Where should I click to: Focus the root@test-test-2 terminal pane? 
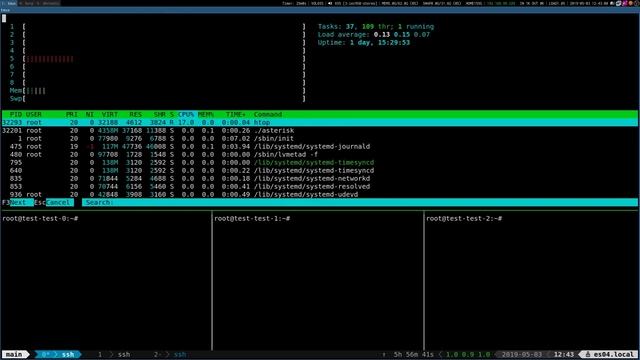pos(532,281)
